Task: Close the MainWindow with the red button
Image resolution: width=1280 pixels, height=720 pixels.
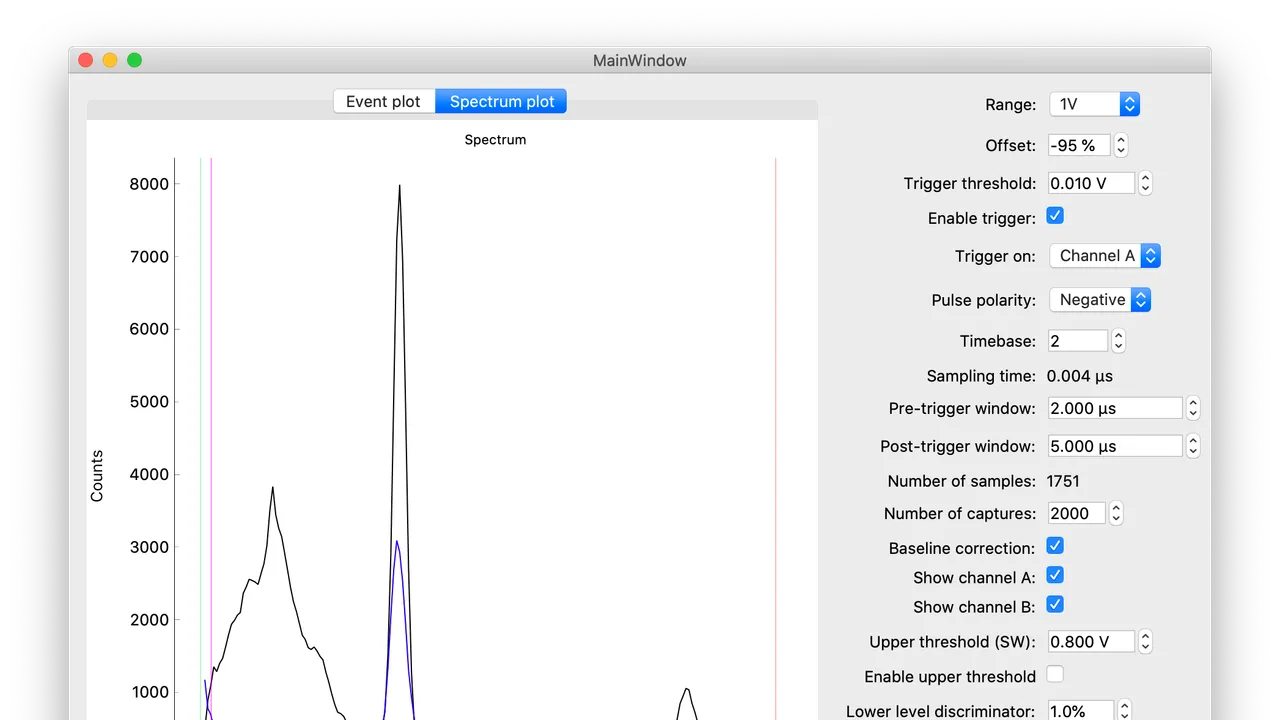Action: point(86,60)
